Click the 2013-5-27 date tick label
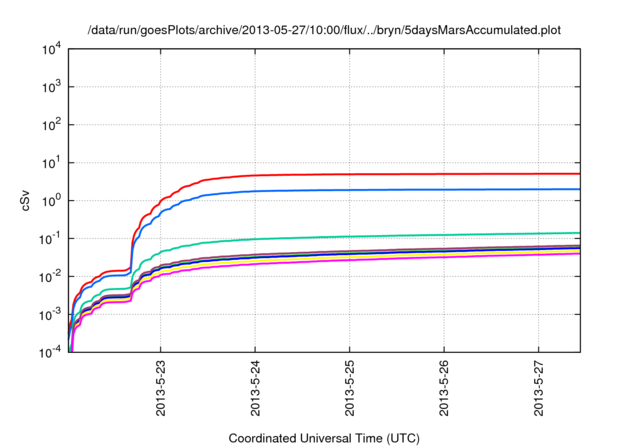Screen dimensions: 640x448 coord(539,388)
